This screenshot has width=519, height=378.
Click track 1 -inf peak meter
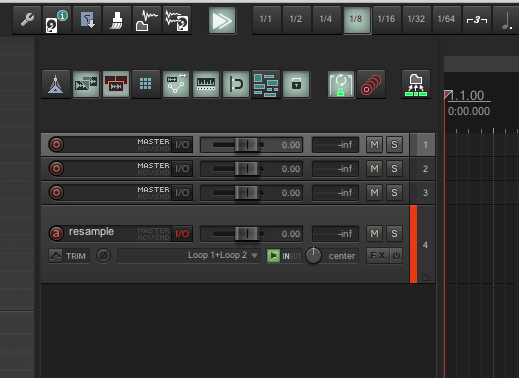[x=335, y=145]
